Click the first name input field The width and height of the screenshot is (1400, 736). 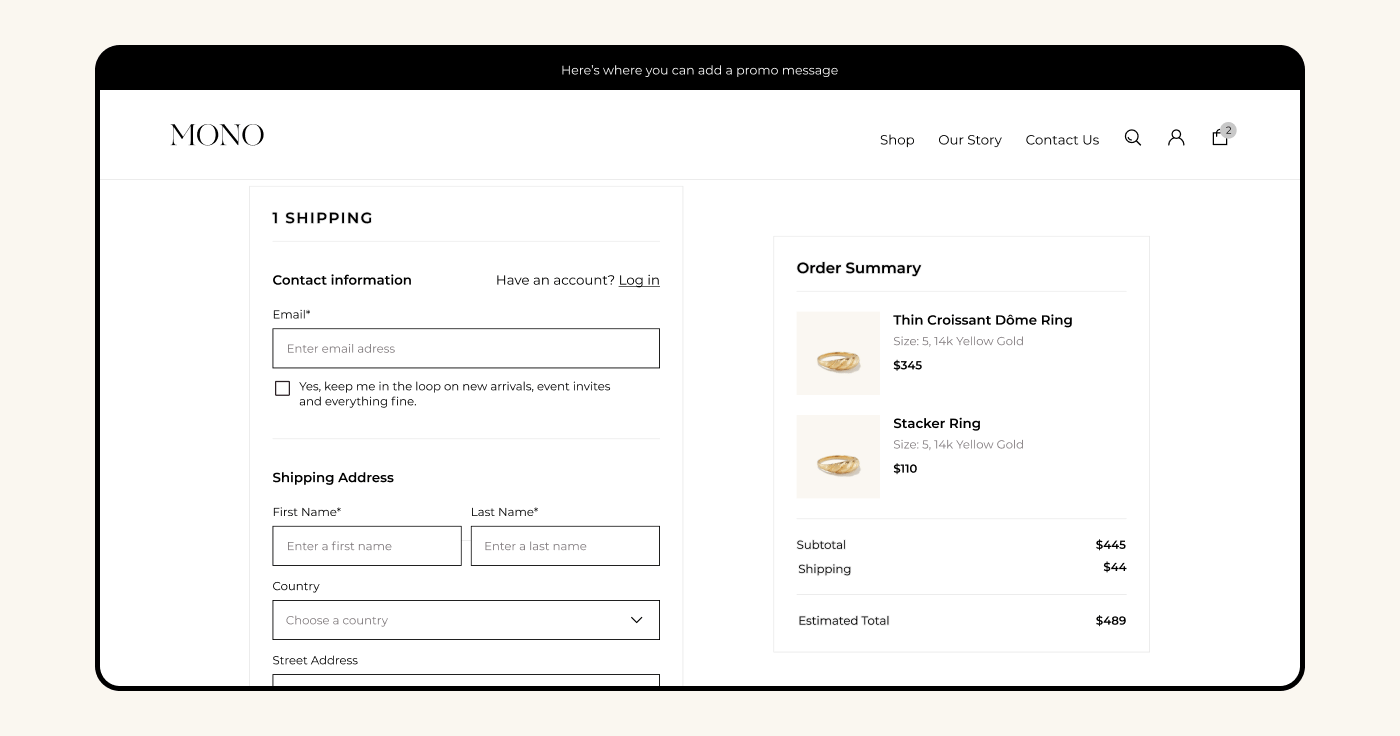(x=366, y=546)
